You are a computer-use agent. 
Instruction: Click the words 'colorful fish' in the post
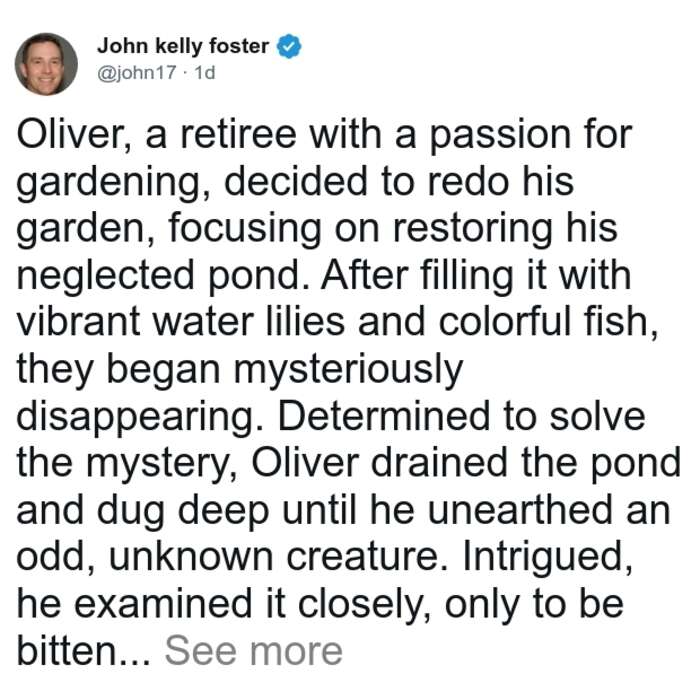point(544,322)
